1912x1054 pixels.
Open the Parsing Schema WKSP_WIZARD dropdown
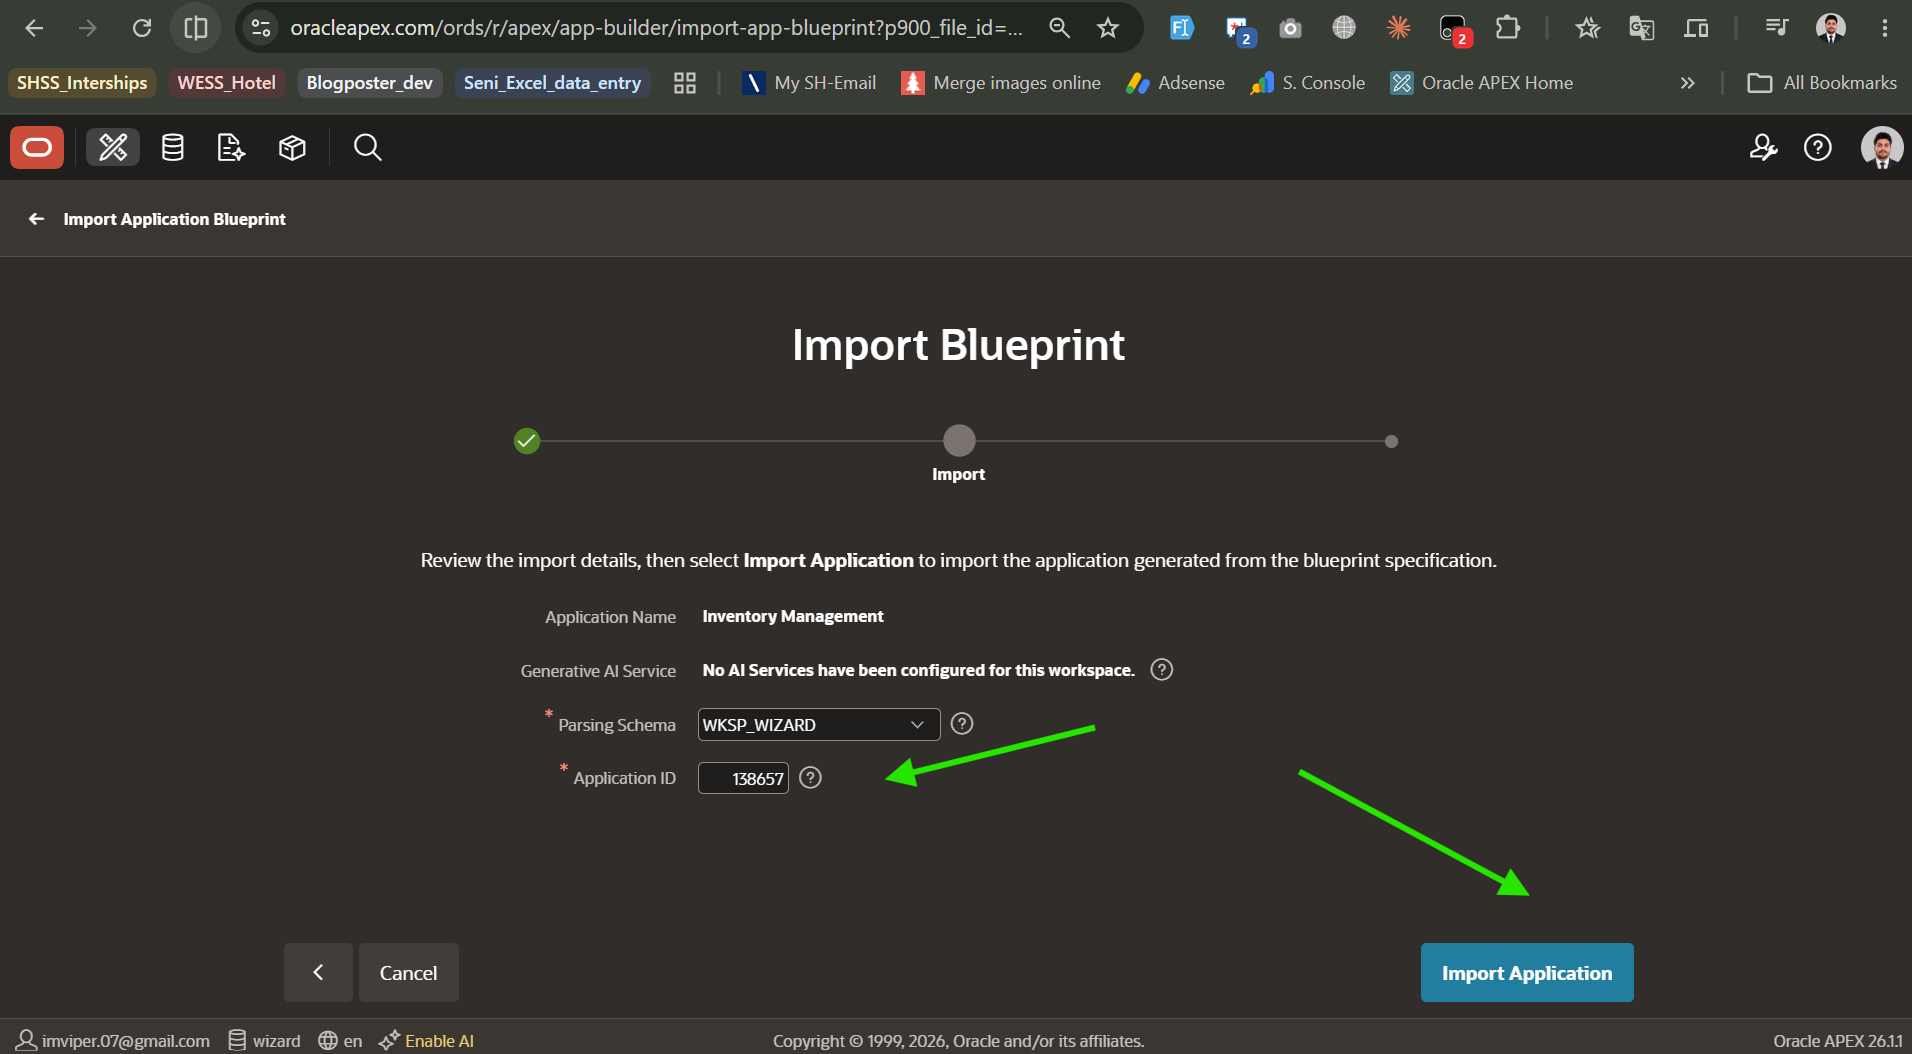click(x=818, y=725)
